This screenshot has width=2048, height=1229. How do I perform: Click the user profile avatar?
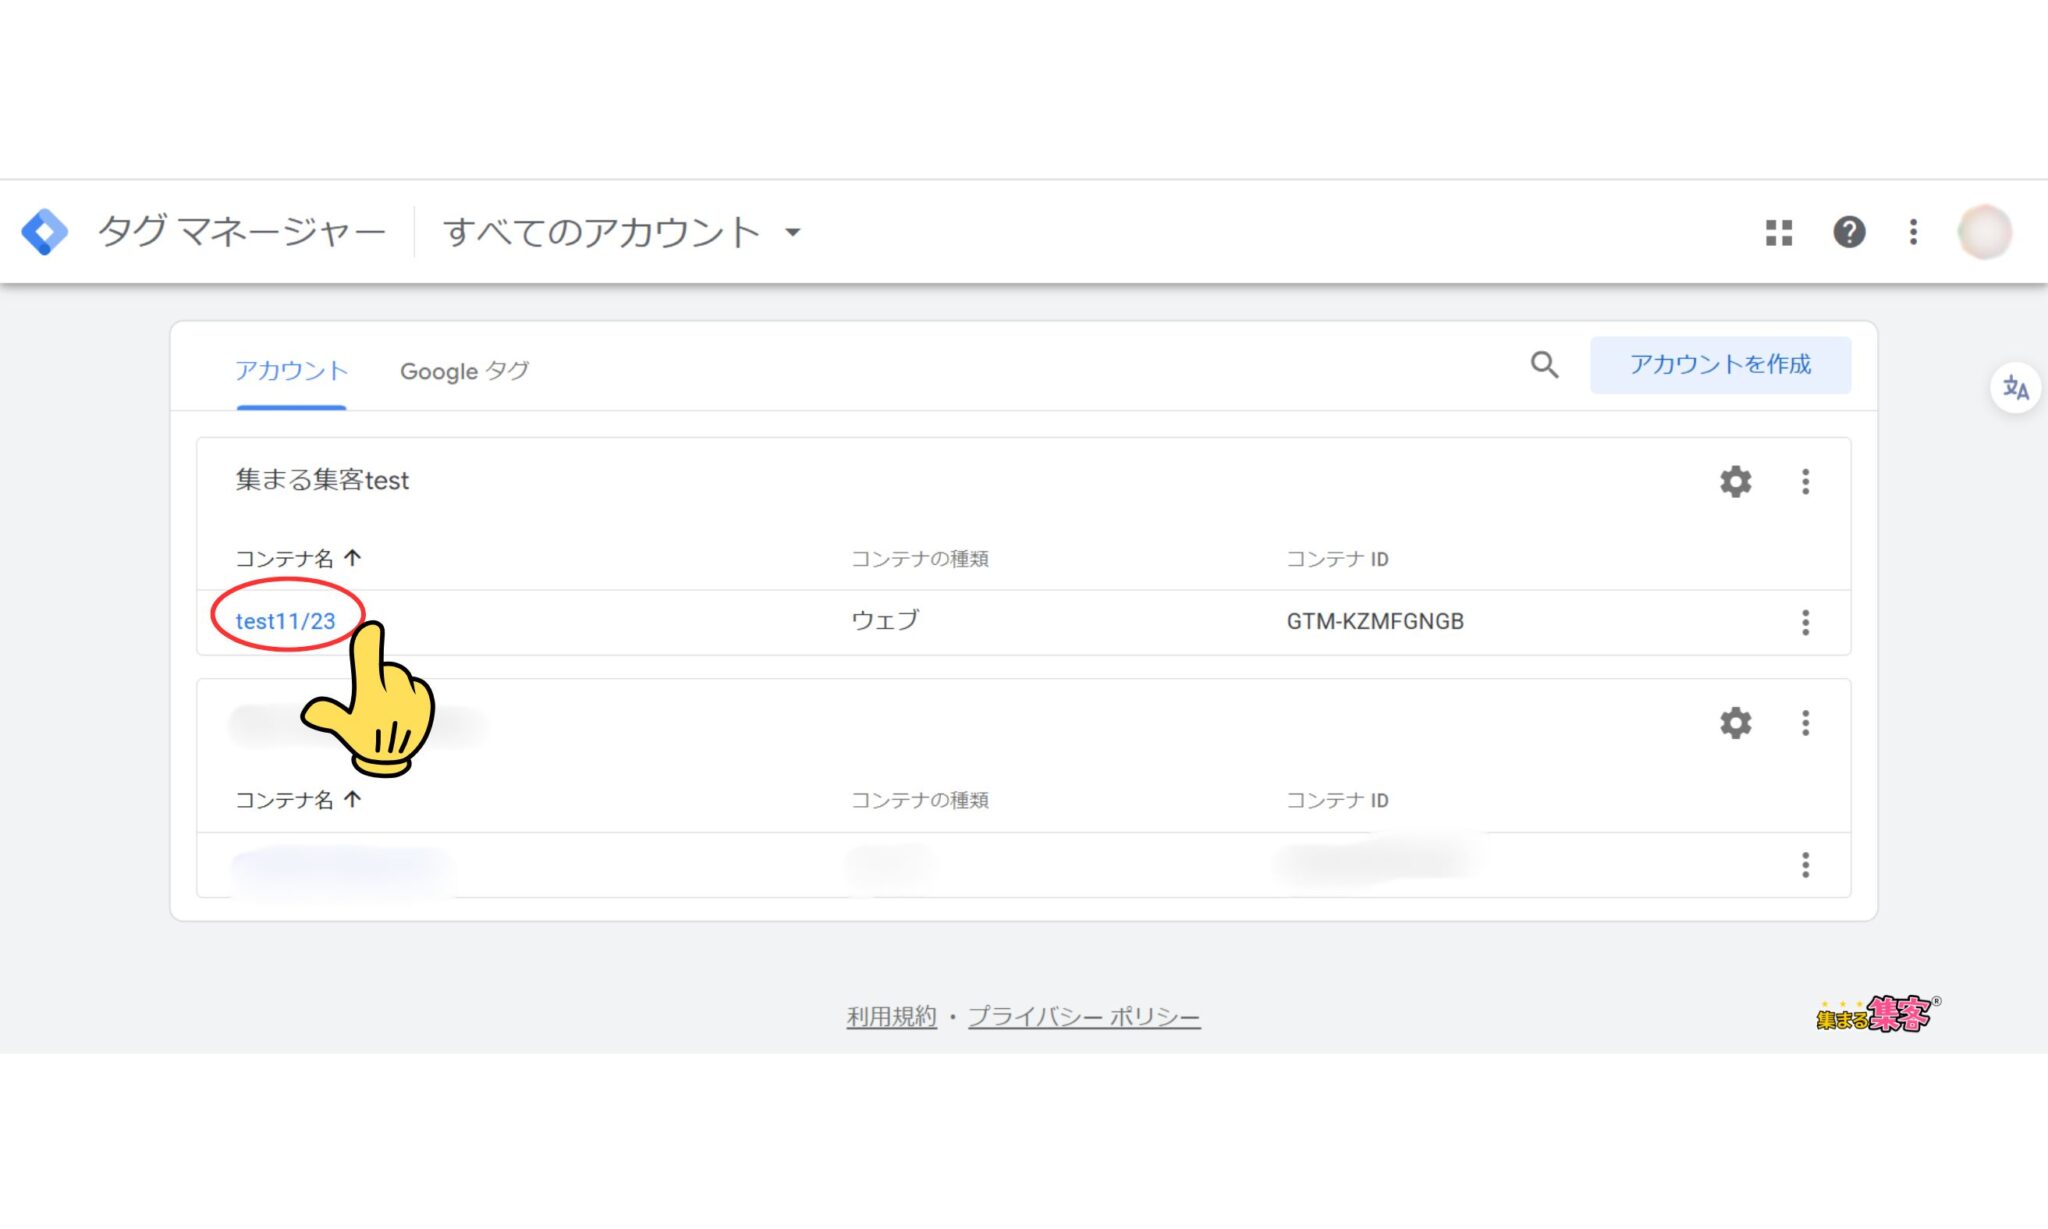pos(1984,232)
